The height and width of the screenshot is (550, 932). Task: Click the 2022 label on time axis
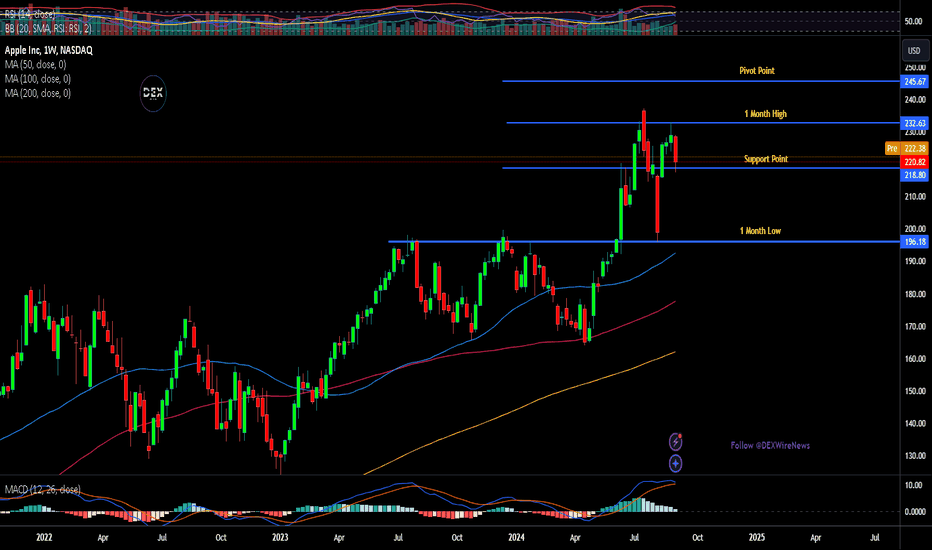point(44,538)
